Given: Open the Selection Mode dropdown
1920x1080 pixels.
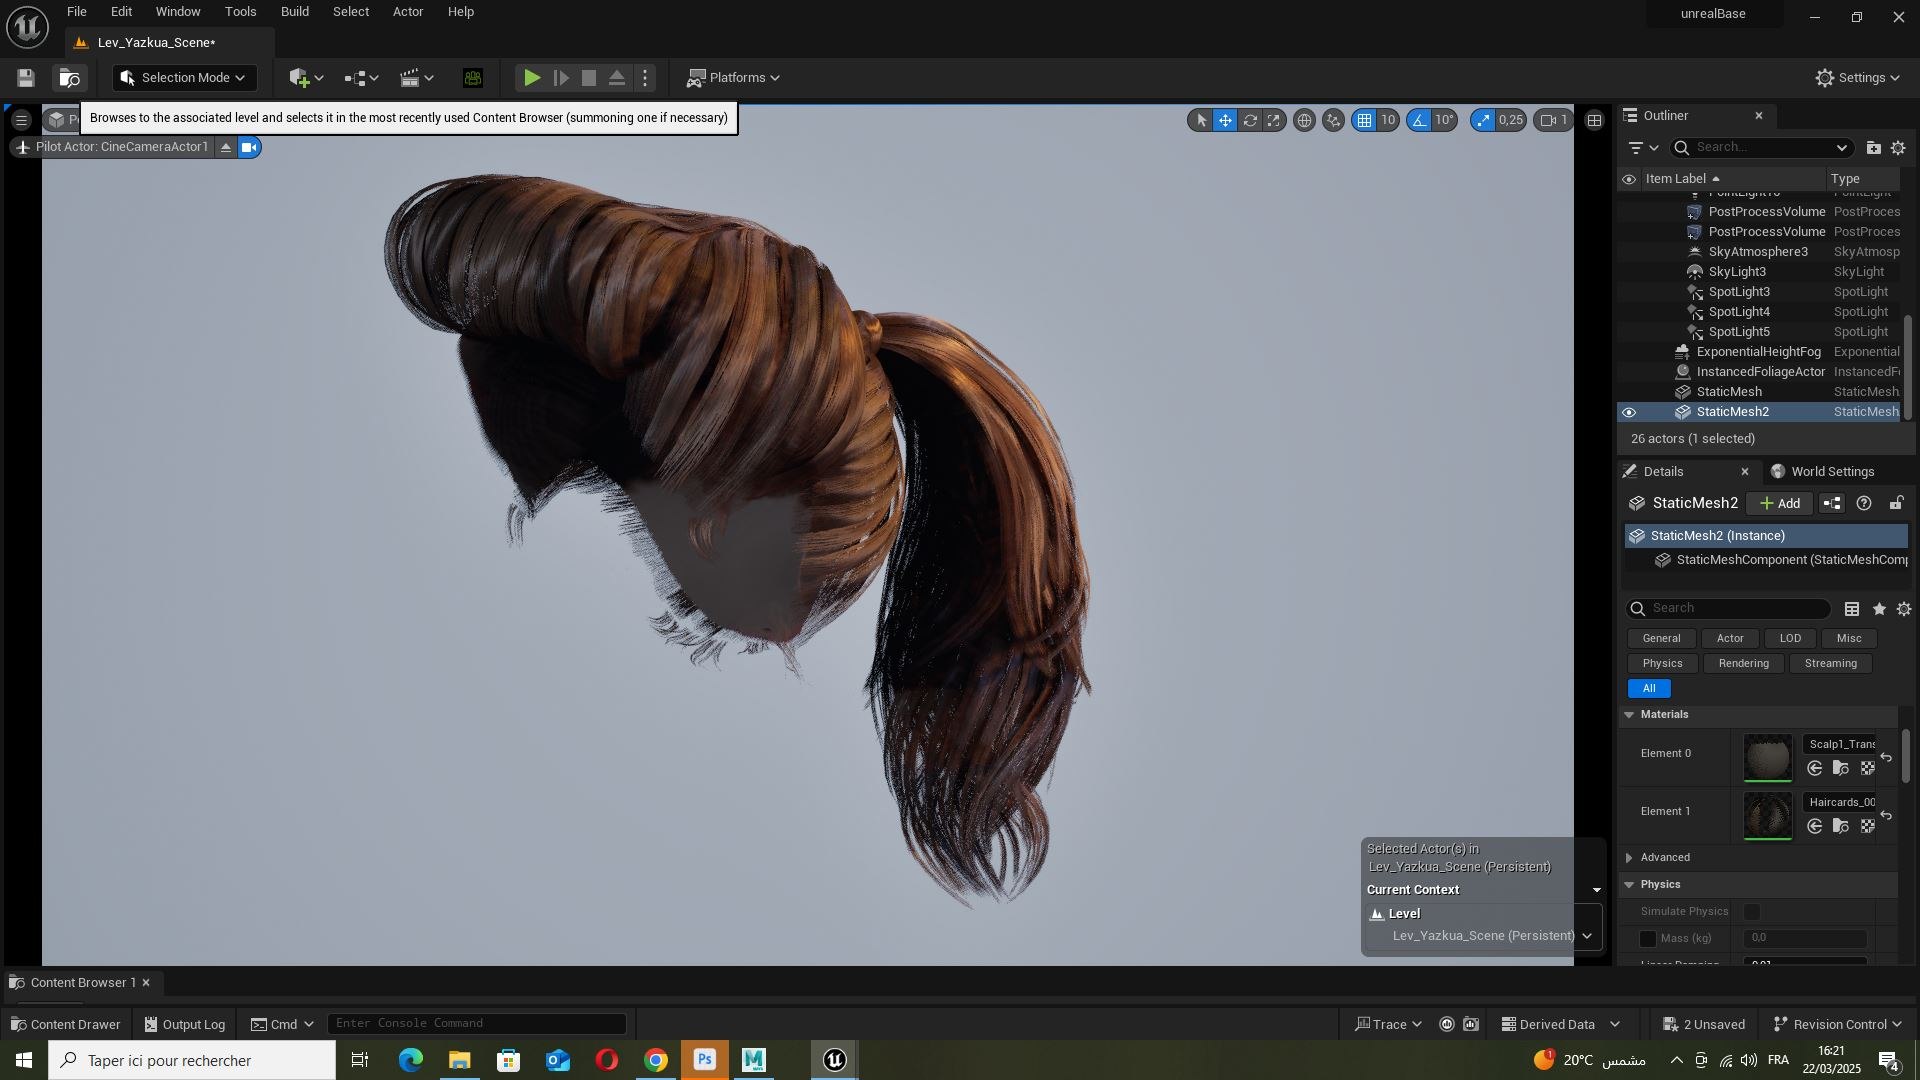Looking at the screenshot, I should (185, 78).
